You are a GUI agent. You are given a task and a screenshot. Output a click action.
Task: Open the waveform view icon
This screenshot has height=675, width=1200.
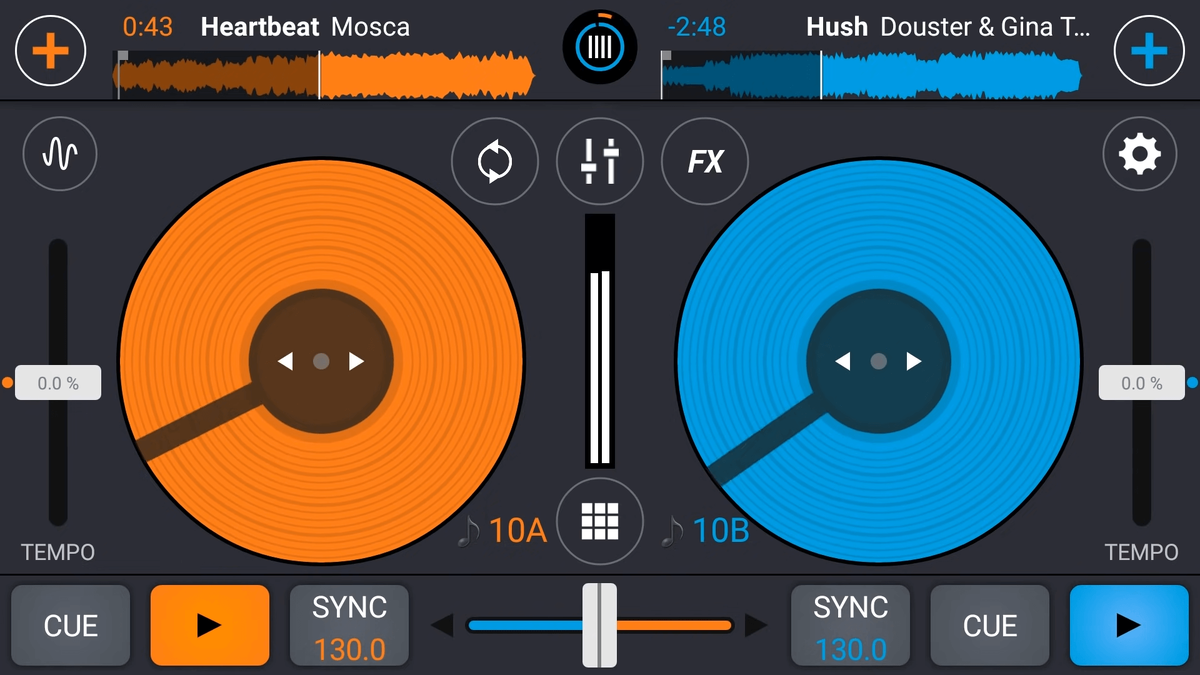coord(60,154)
